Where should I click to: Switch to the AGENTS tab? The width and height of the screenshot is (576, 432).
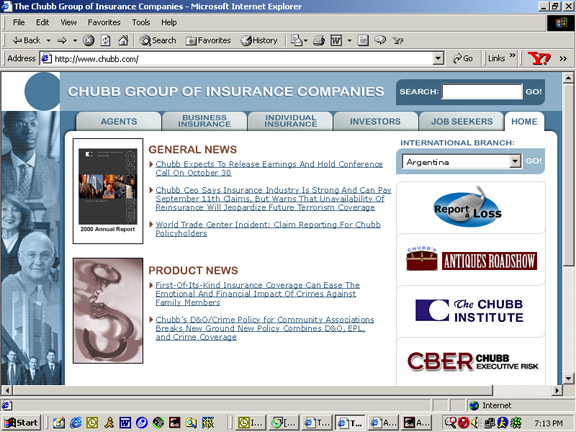[x=119, y=122]
